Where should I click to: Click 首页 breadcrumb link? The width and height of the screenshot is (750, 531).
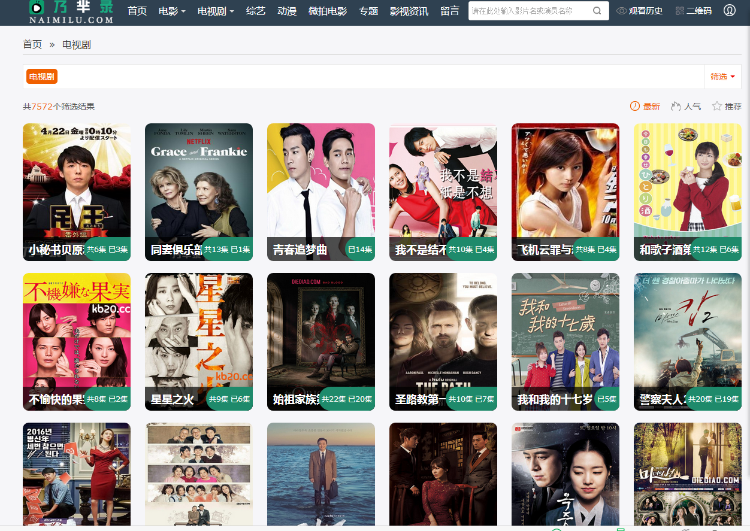coord(33,44)
